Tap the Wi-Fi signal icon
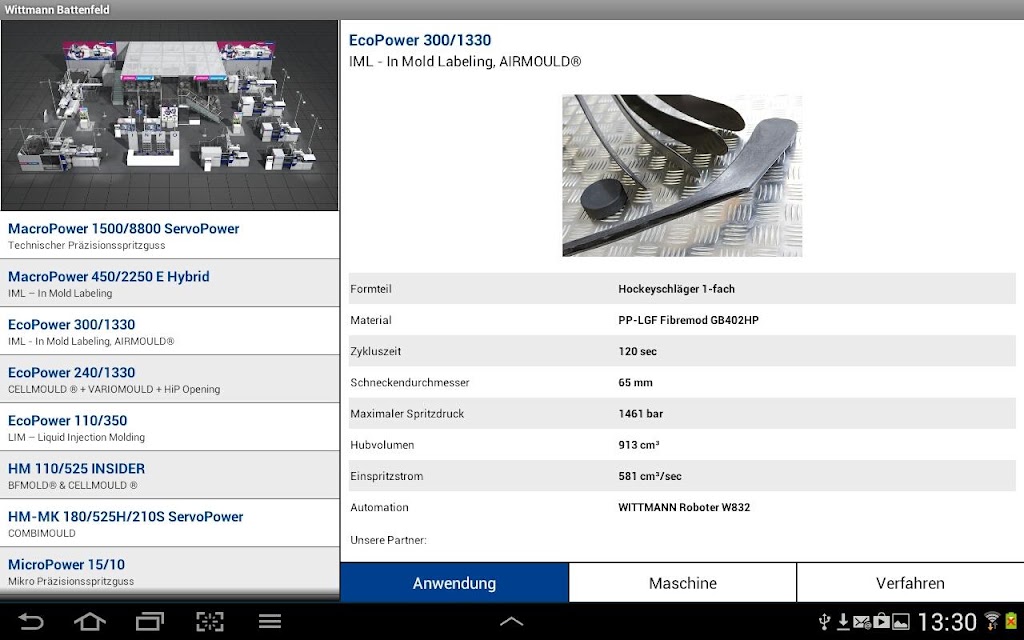Viewport: 1024px width, 640px height. pos(992,620)
